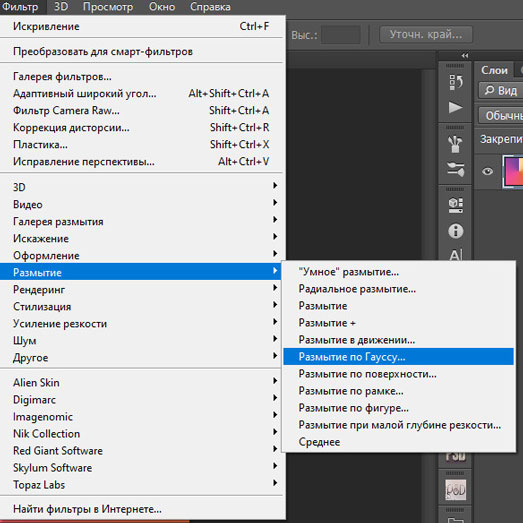Choose Радиальное размытие
The image size is (523, 523).
click(x=398, y=289)
